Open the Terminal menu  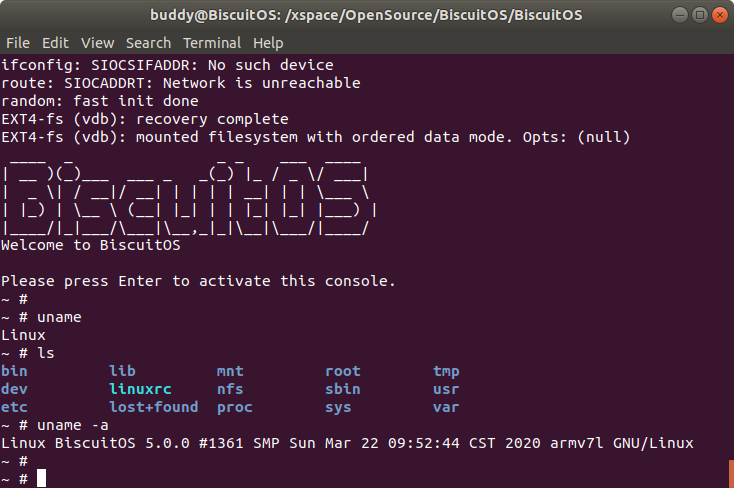(x=212, y=43)
